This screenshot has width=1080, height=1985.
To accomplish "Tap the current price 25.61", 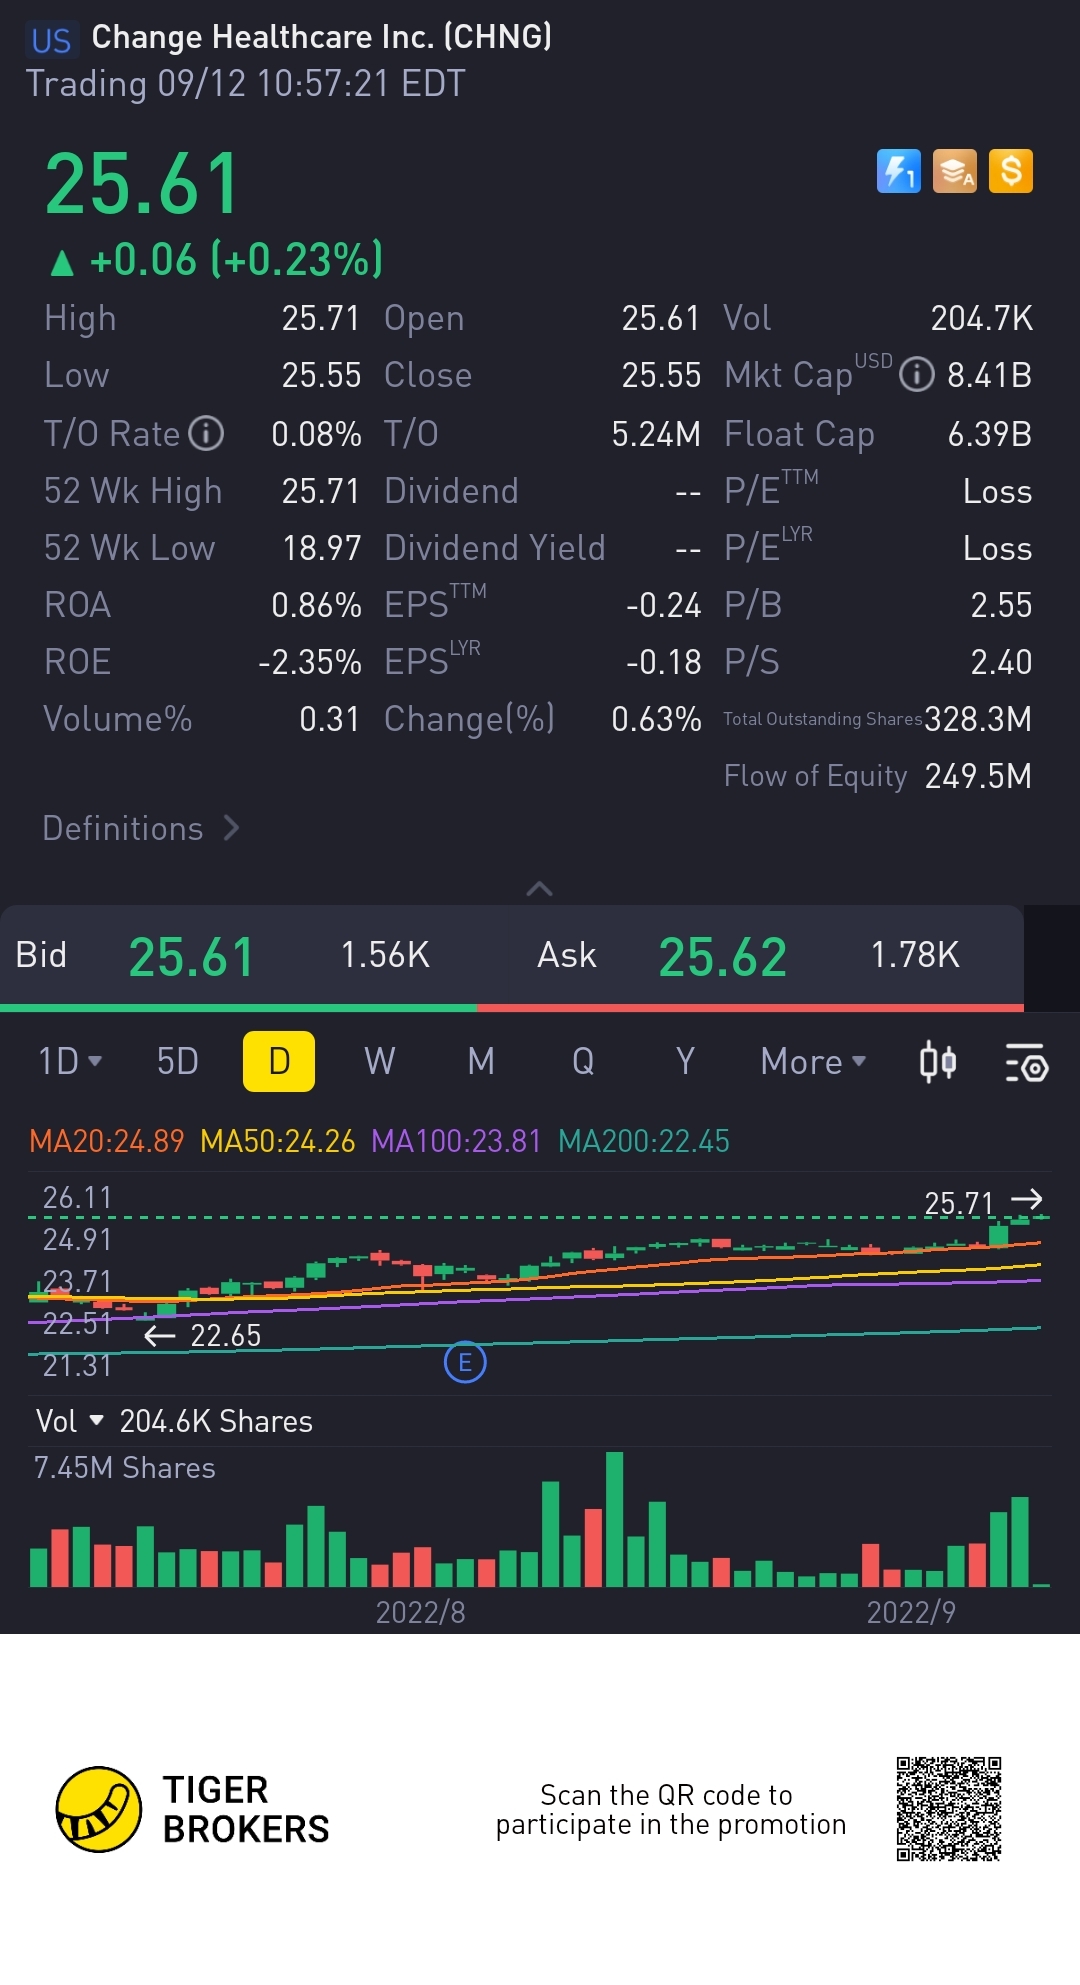I will [143, 184].
